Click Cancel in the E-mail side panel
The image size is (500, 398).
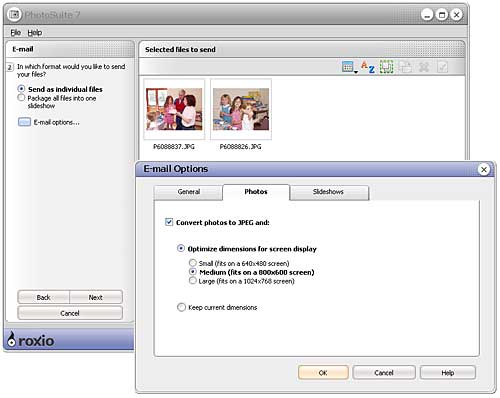[x=70, y=313]
